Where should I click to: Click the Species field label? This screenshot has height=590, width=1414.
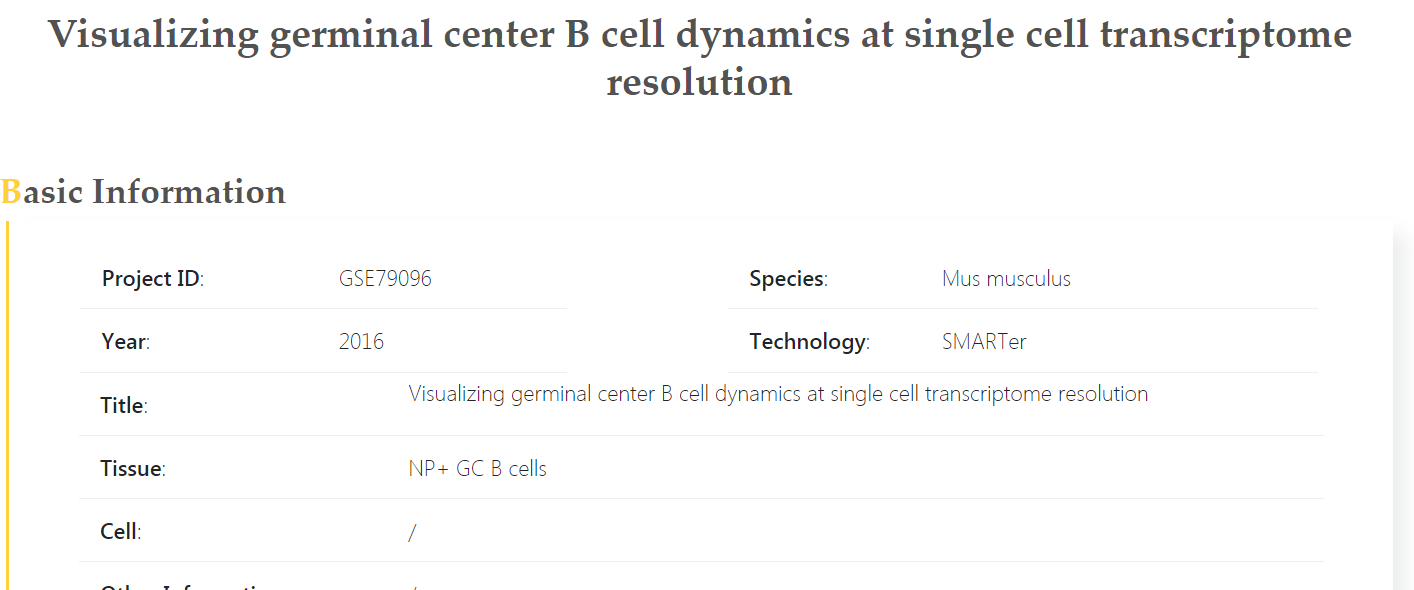(788, 278)
